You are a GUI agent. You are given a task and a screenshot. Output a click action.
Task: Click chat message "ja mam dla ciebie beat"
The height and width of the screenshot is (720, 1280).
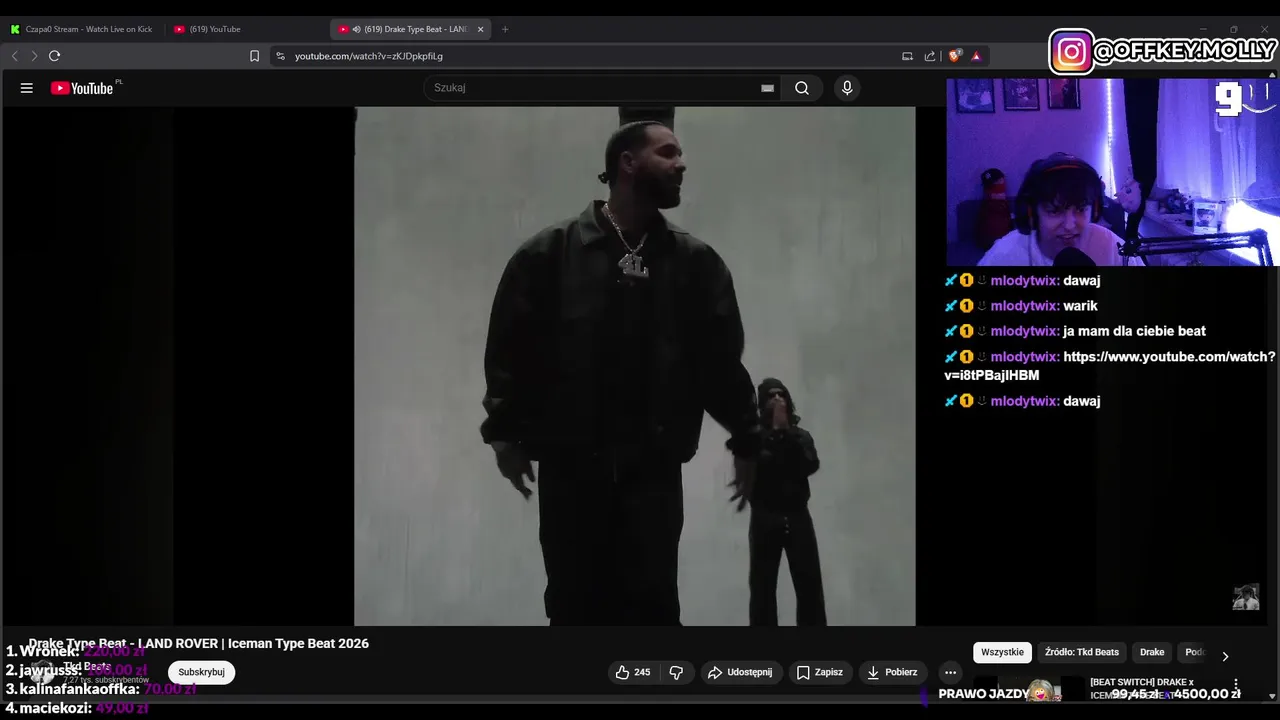1134,331
